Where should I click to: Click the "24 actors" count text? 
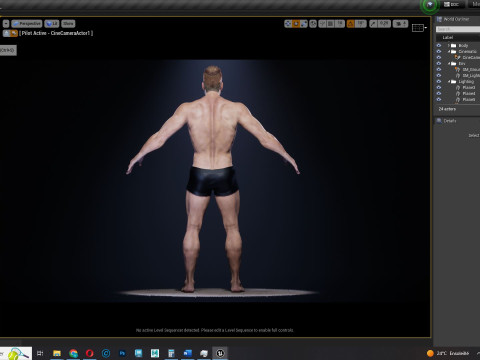(447, 109)
